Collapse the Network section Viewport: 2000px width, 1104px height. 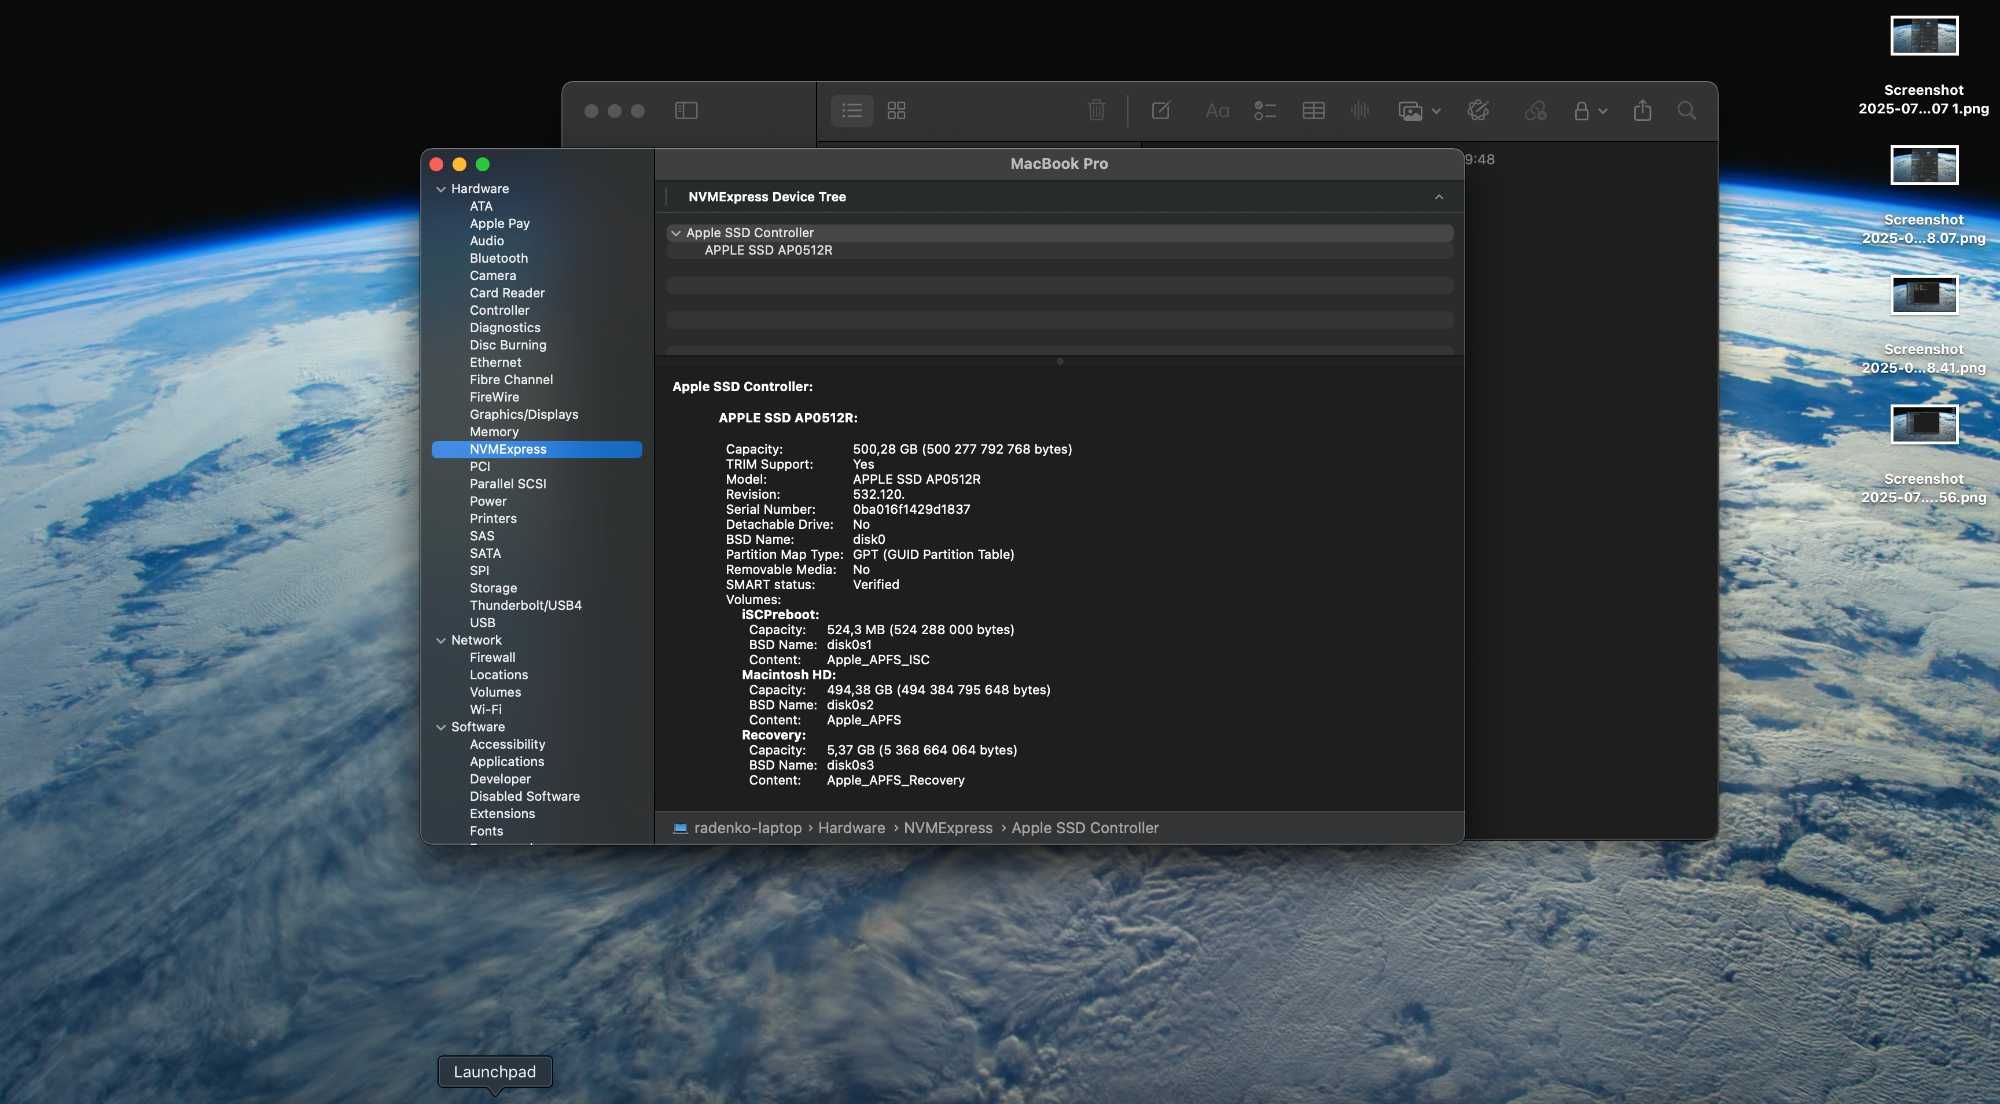pyautogui.click(x=441, y=641)
